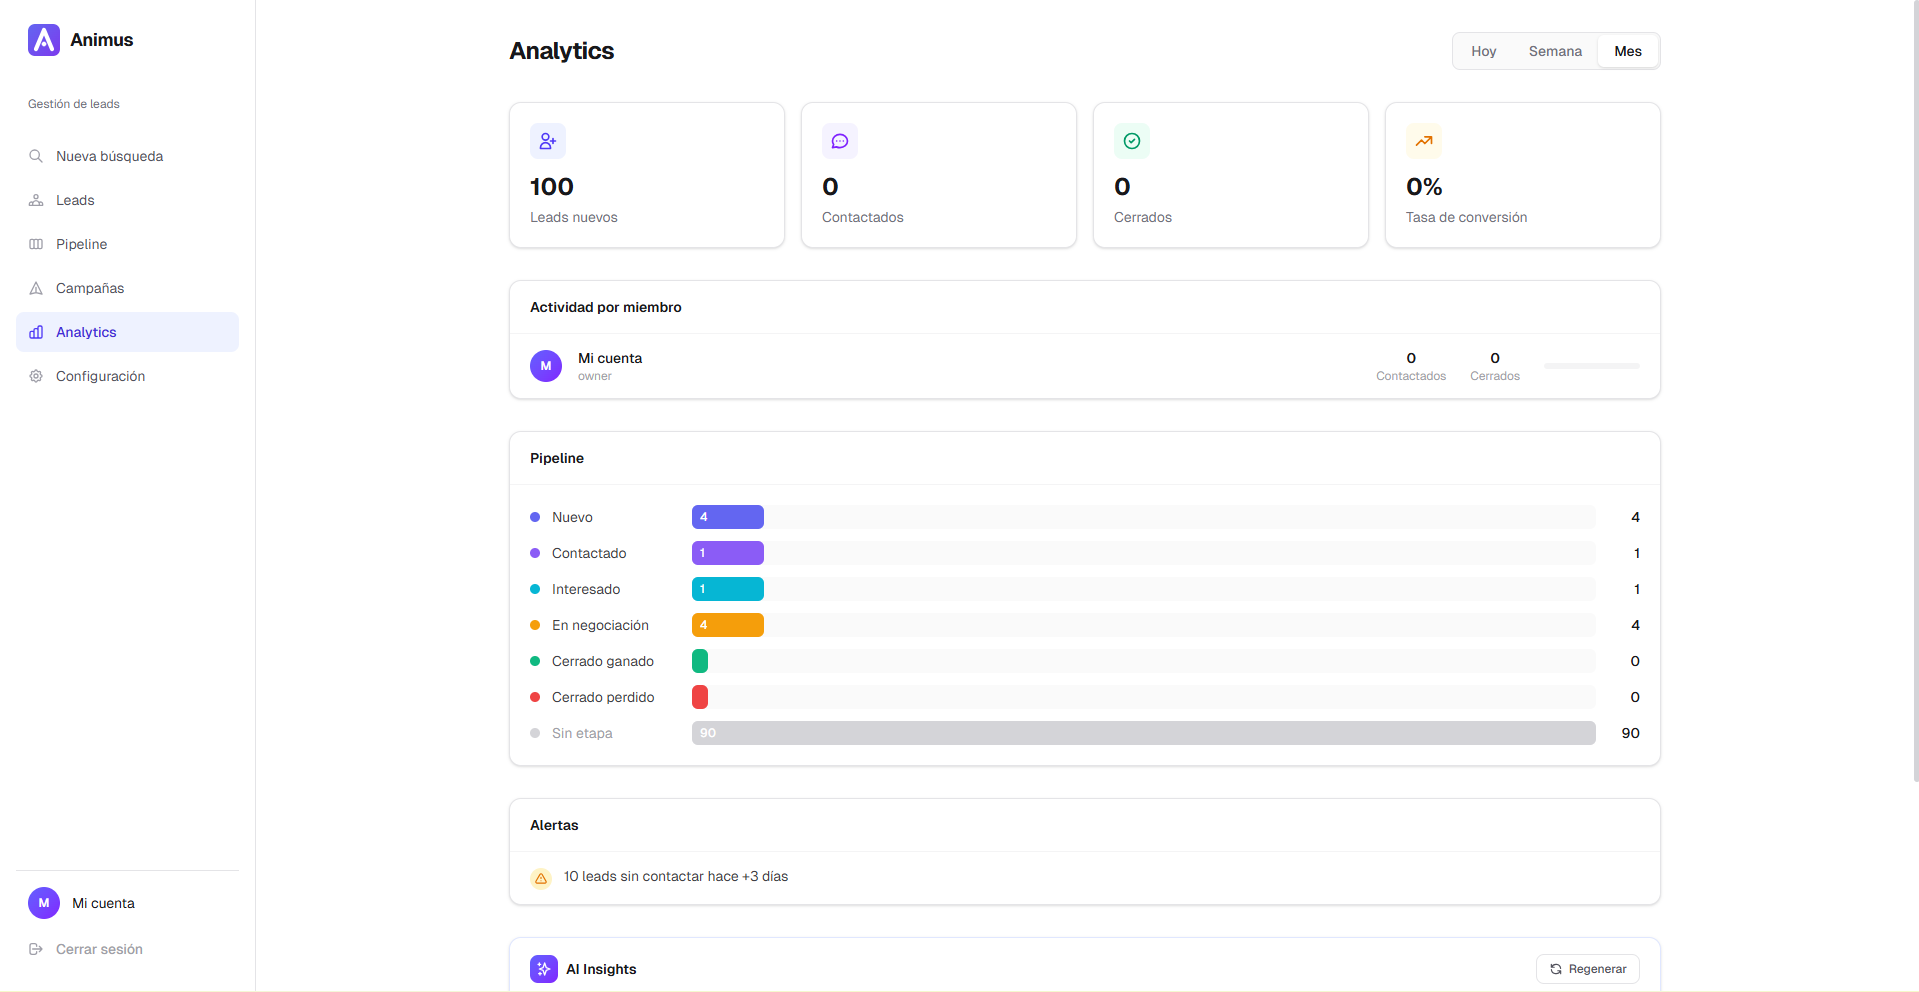Switch to the Semana view
This screenshot has width=1919, height=992.
click(x=1555, y=51)
